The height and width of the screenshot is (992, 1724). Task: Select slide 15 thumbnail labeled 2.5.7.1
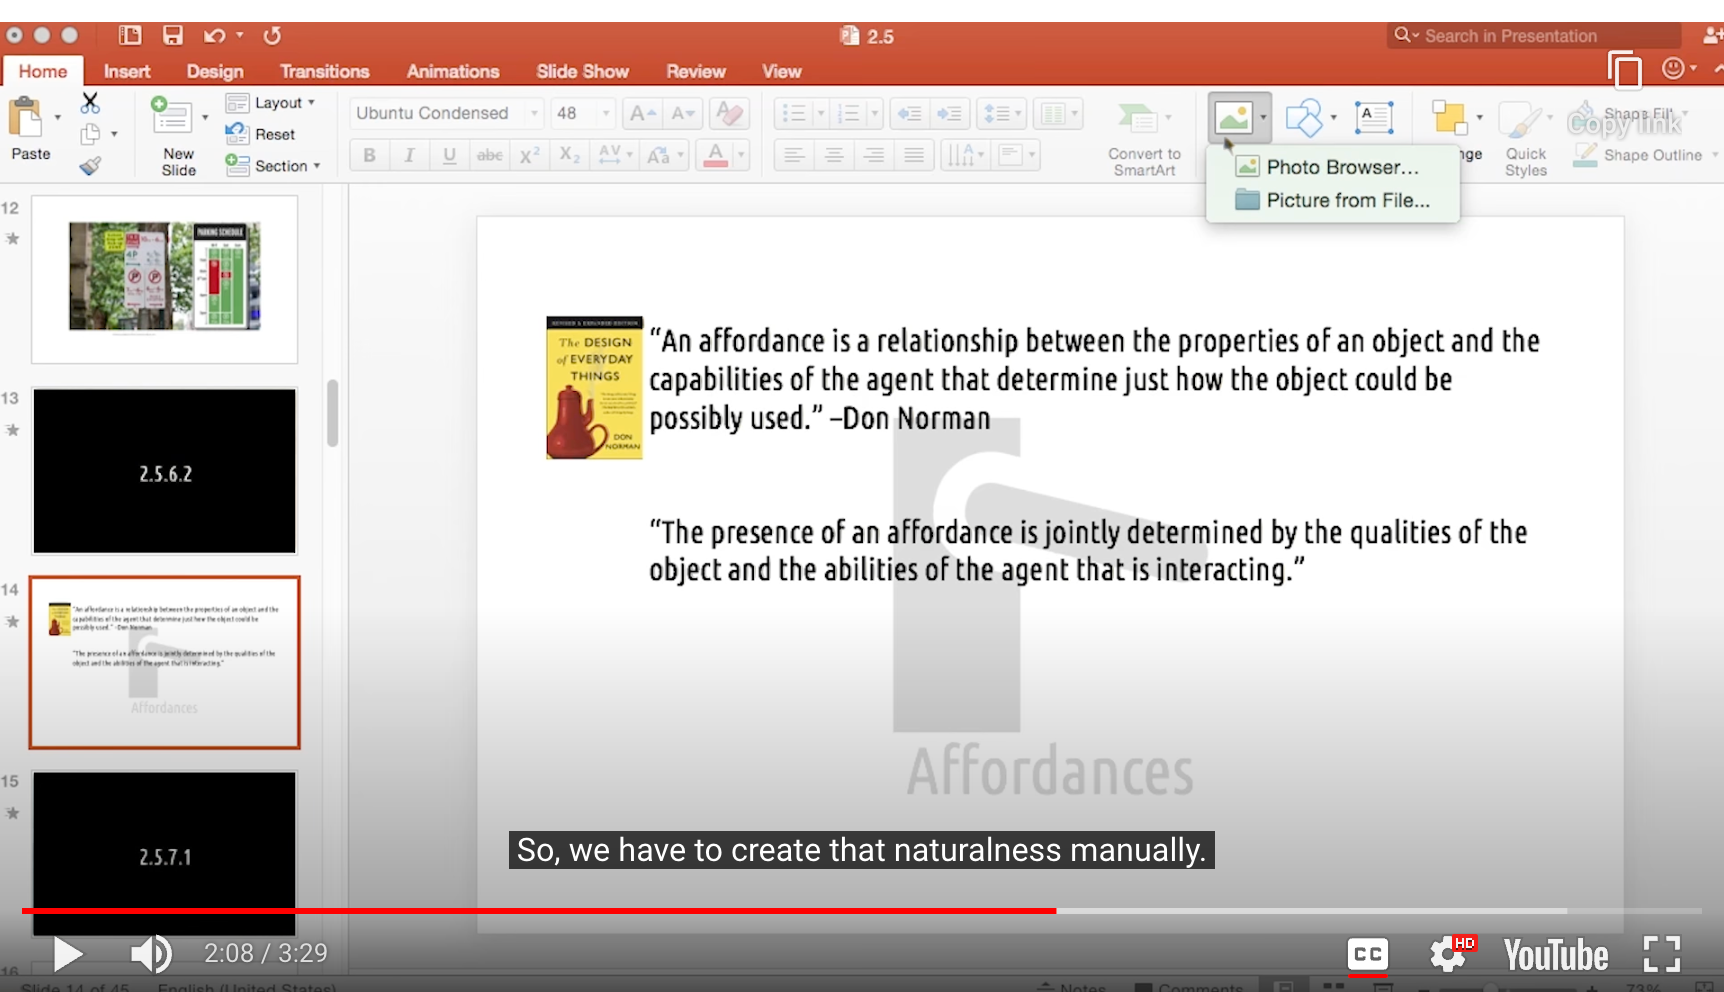[x=165, y=853]
